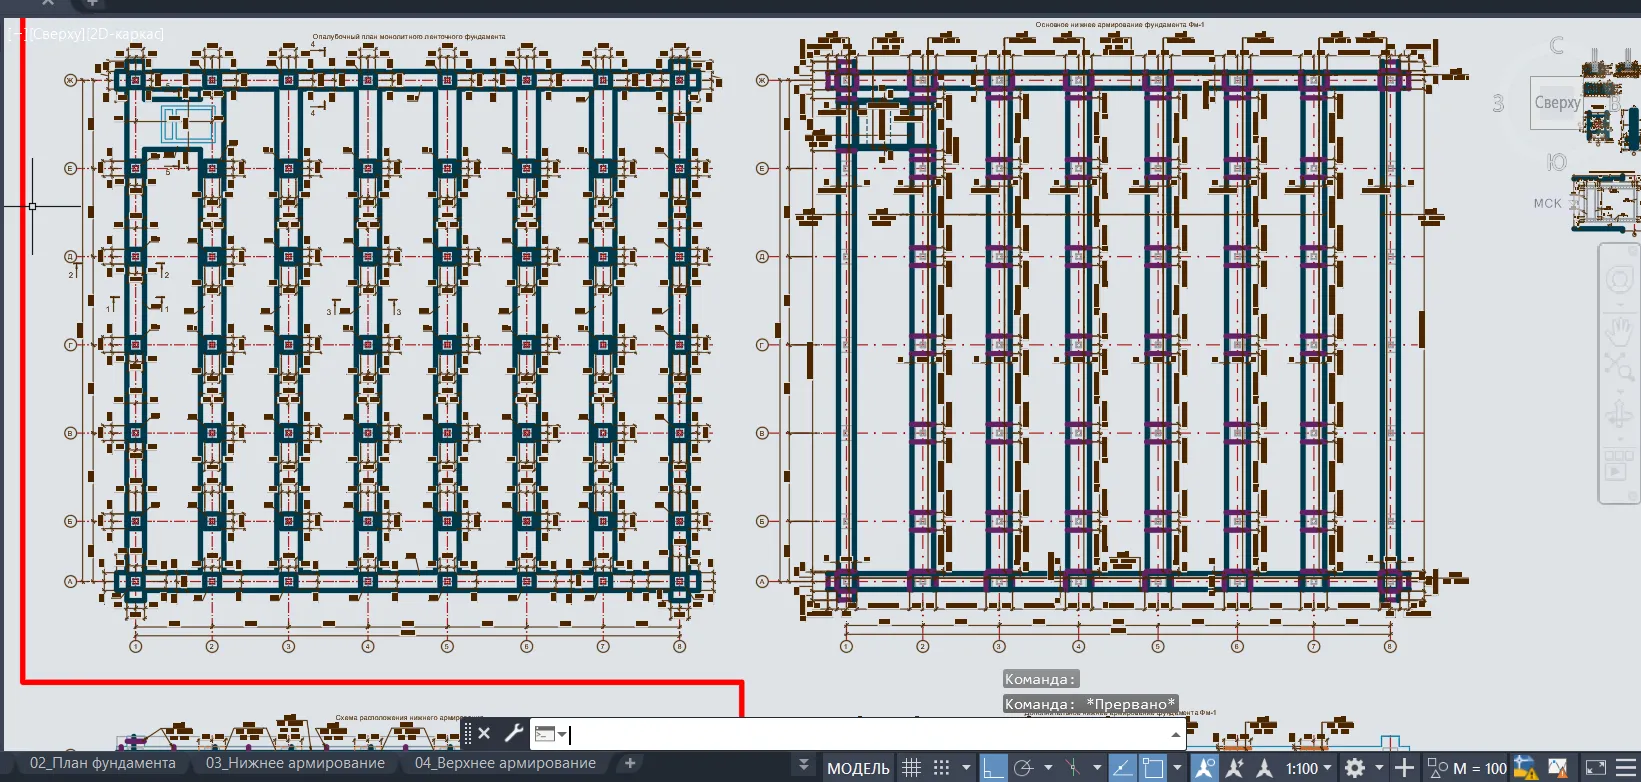Focus the command line input field
This screenshot has height=782, width=1641.
point(870,734)
